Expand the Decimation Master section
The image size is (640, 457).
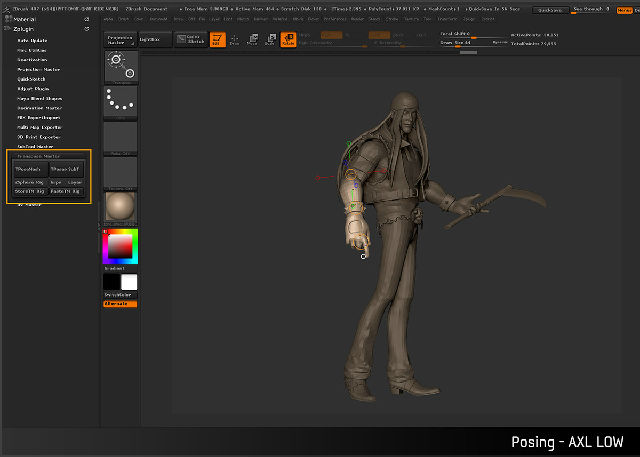[x=40, y=108]
